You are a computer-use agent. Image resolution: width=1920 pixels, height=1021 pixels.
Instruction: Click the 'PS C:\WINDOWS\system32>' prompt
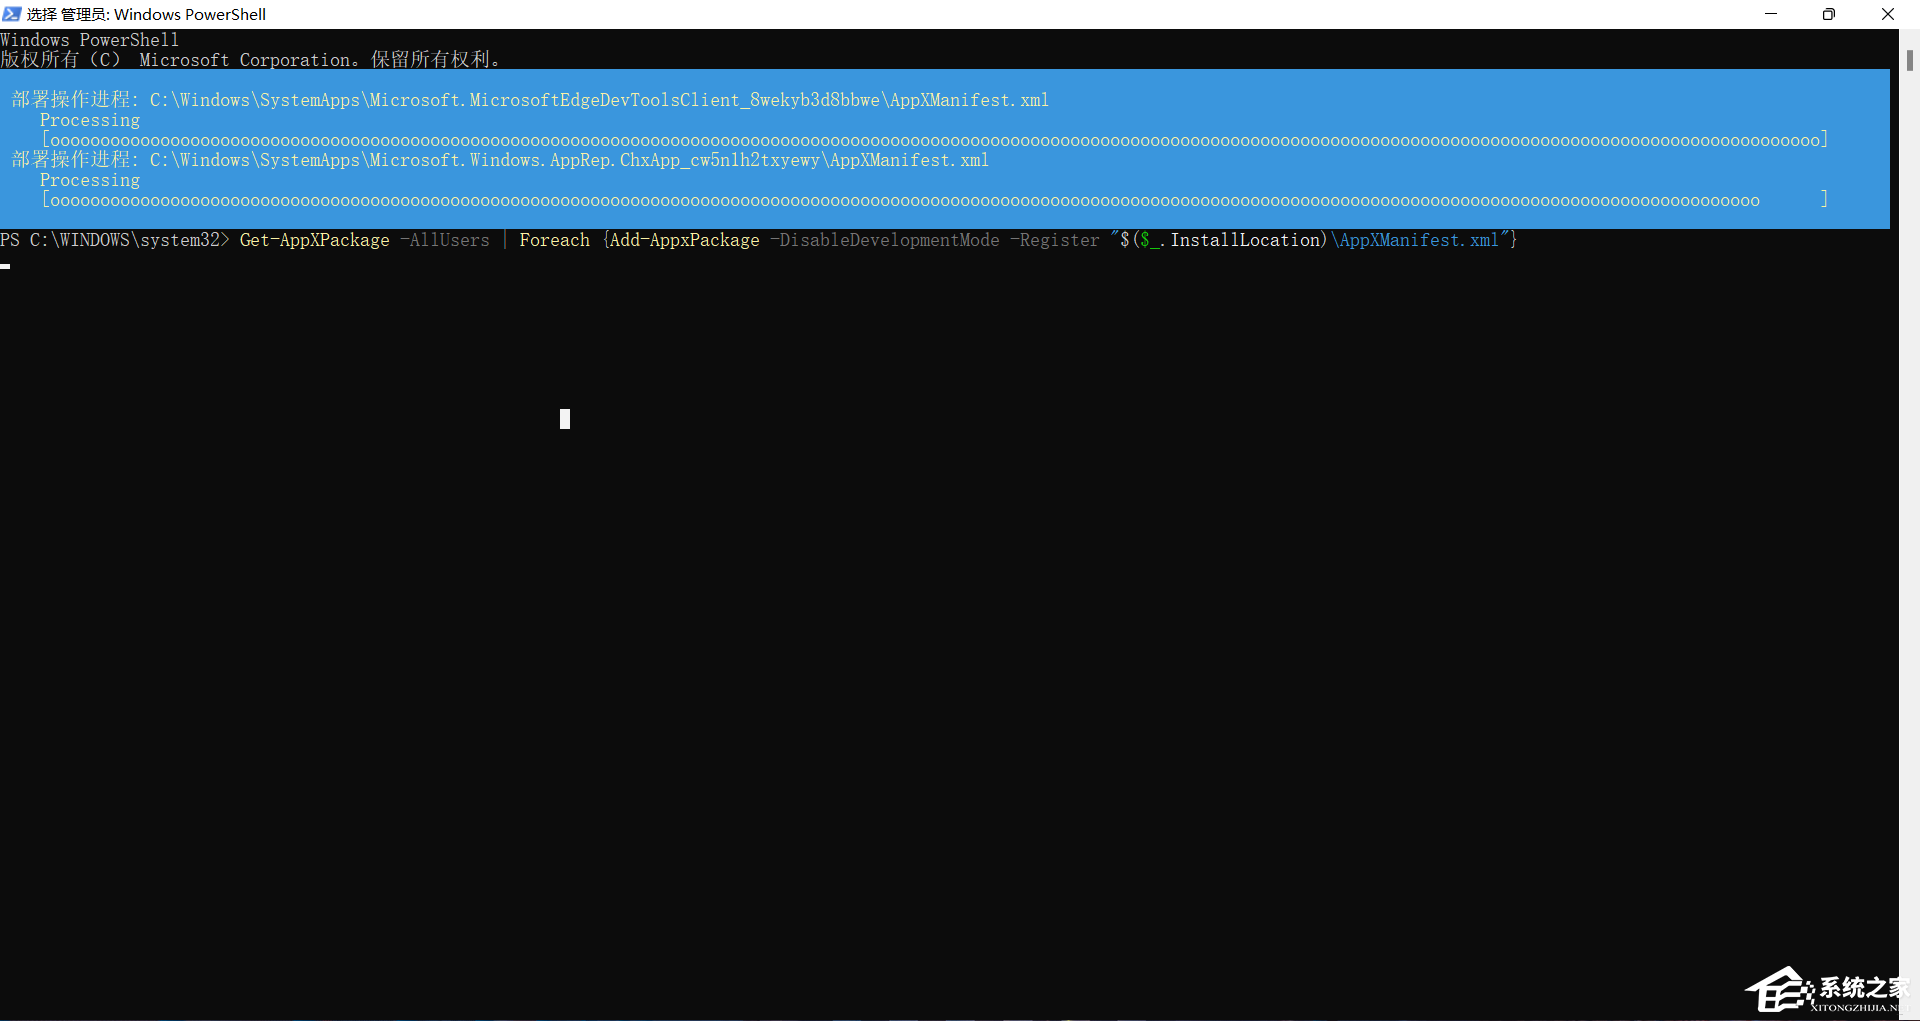(x=115, y=240)
